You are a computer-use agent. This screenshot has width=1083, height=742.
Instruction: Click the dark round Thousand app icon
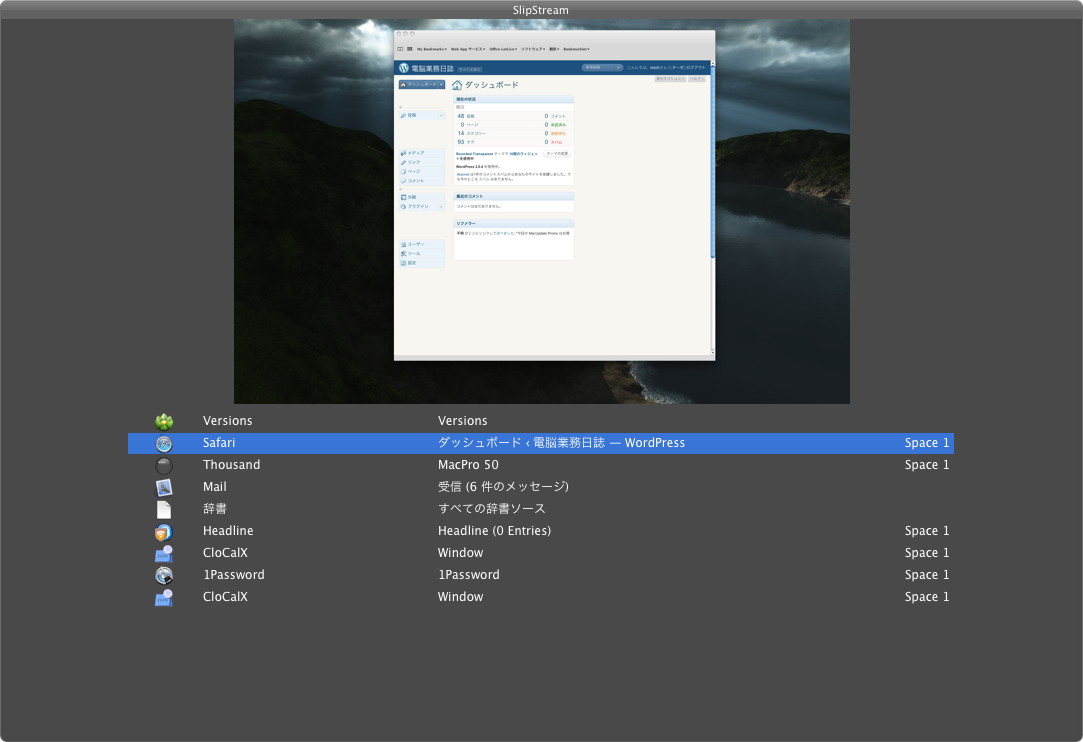pyautogui.click(x=164, y=466)
